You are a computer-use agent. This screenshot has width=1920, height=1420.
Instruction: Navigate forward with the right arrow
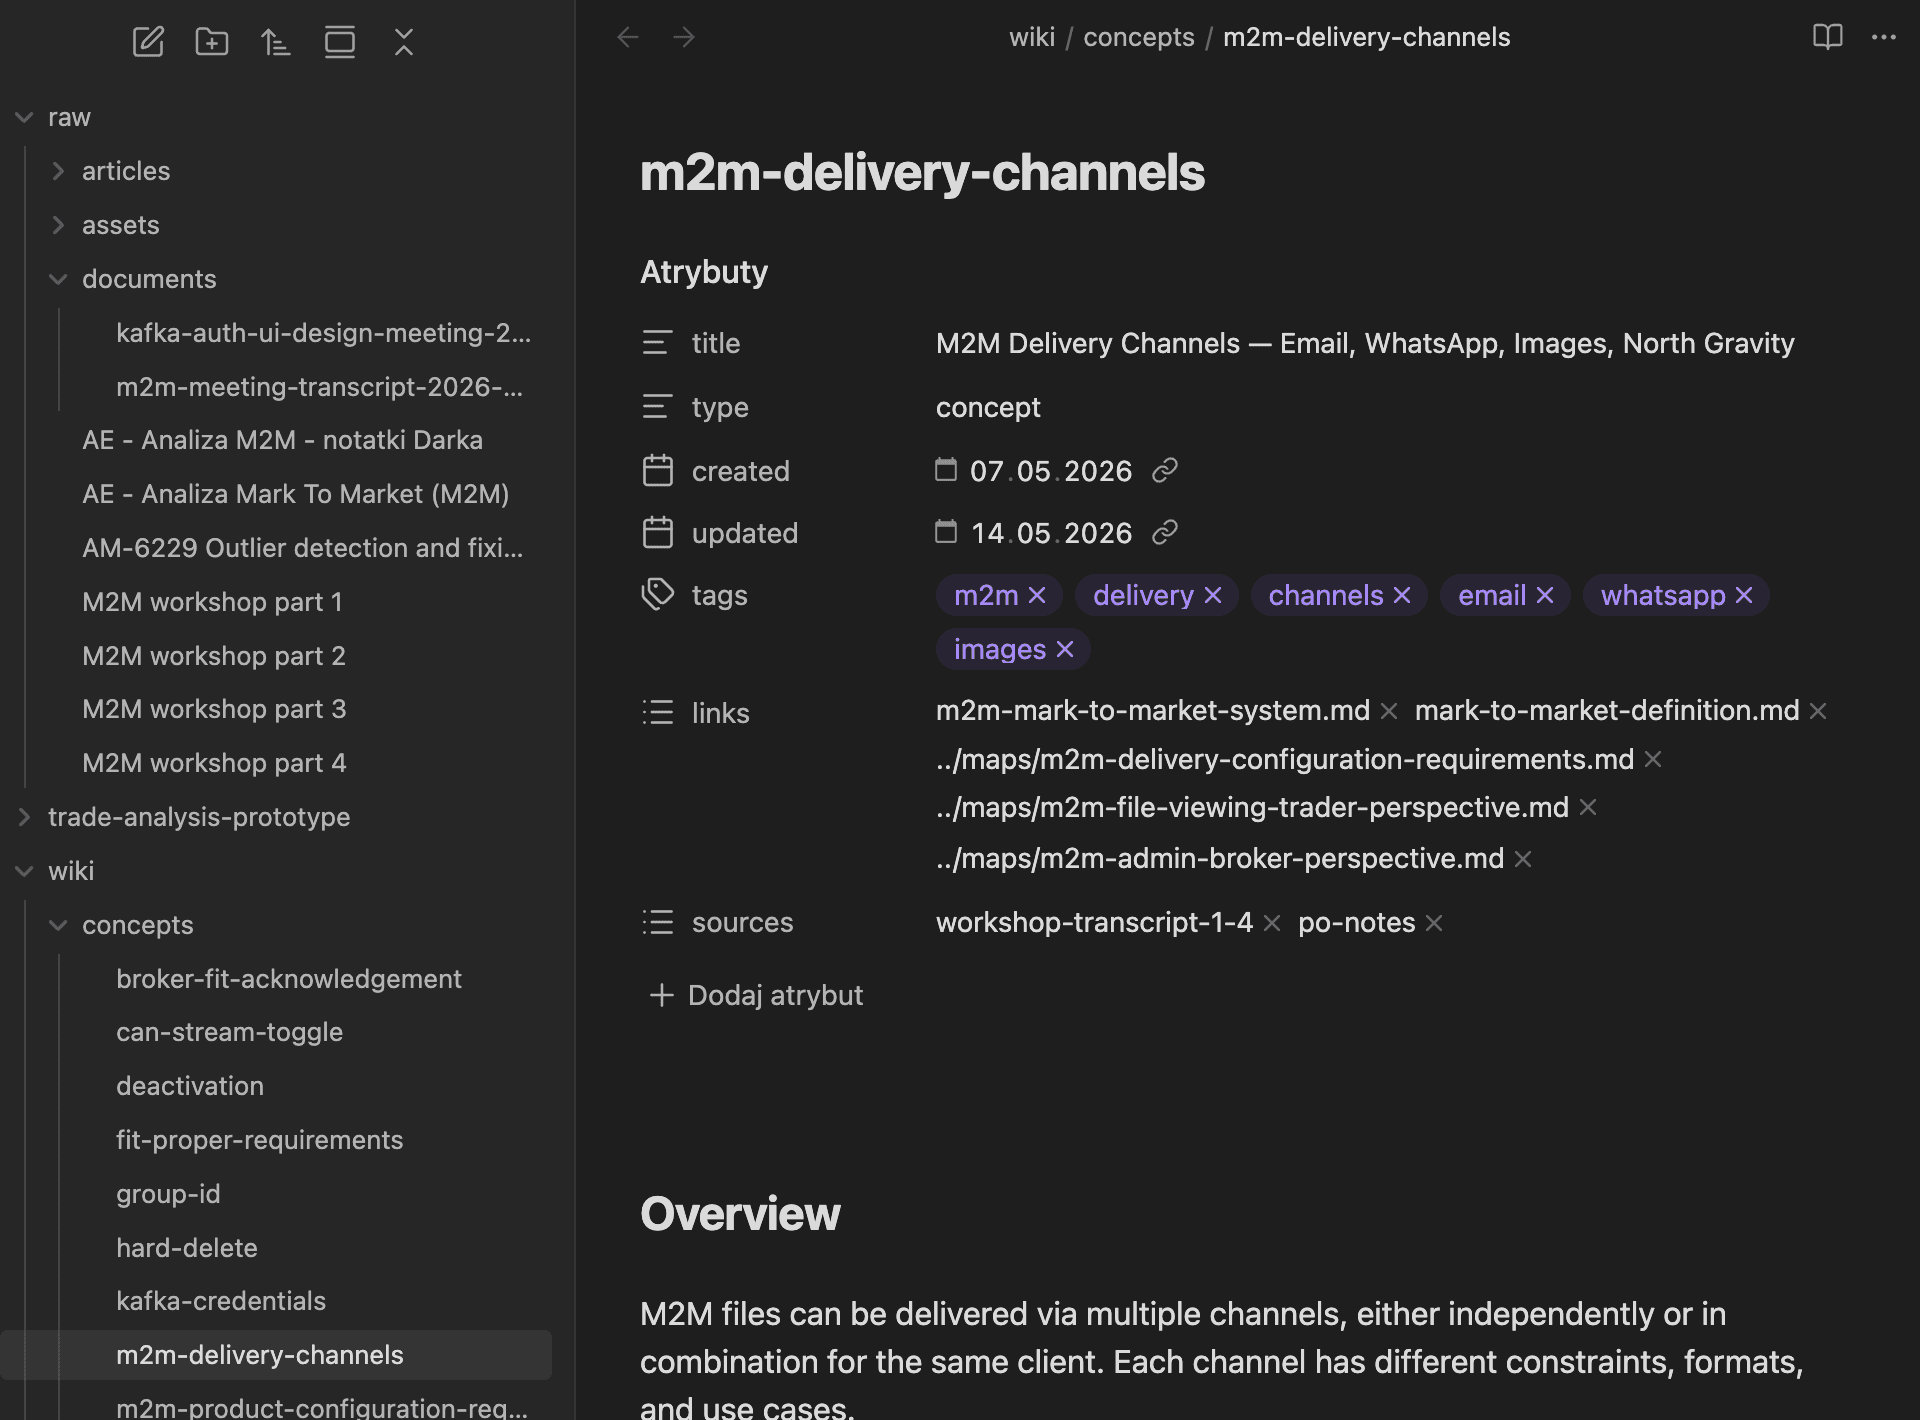coord(684,37)
